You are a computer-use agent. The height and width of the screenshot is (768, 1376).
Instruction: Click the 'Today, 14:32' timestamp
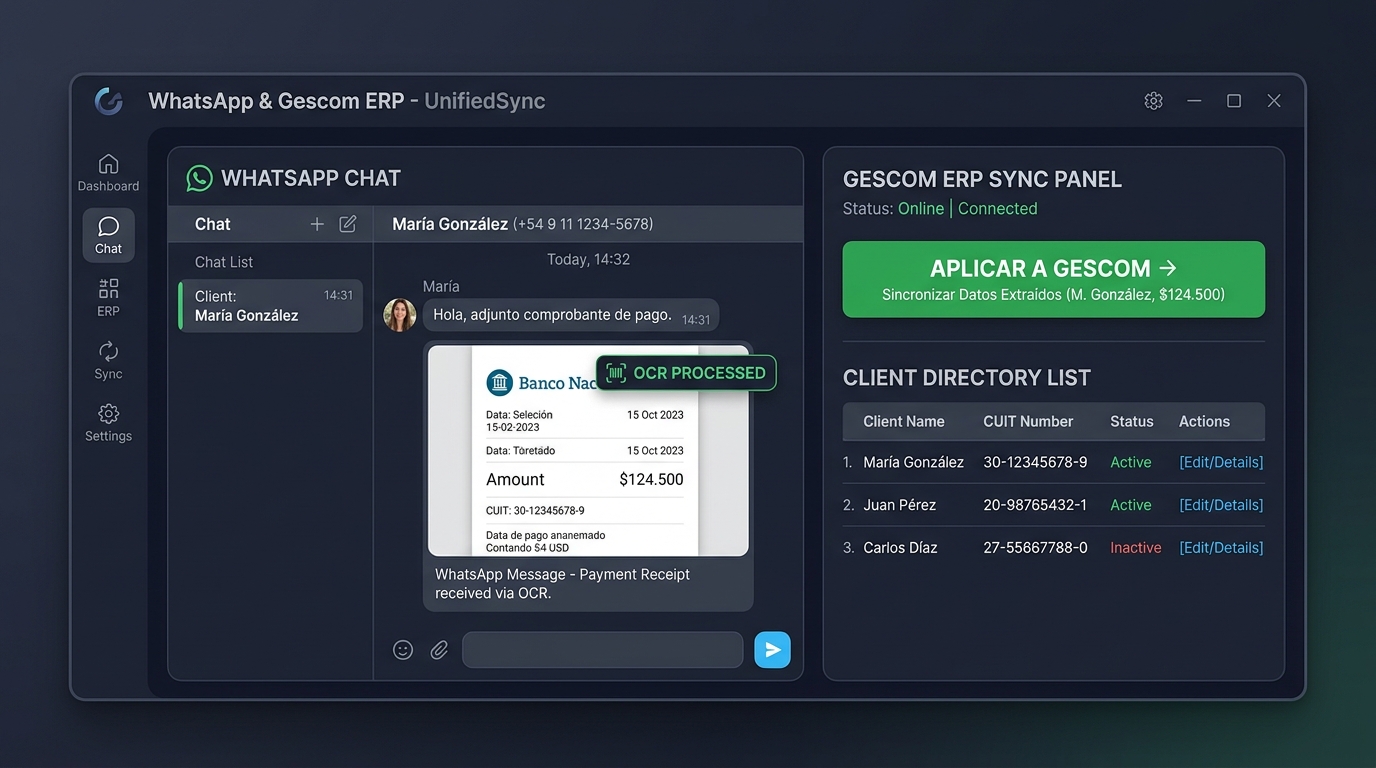pyautogui.click(x=588, y=259)
